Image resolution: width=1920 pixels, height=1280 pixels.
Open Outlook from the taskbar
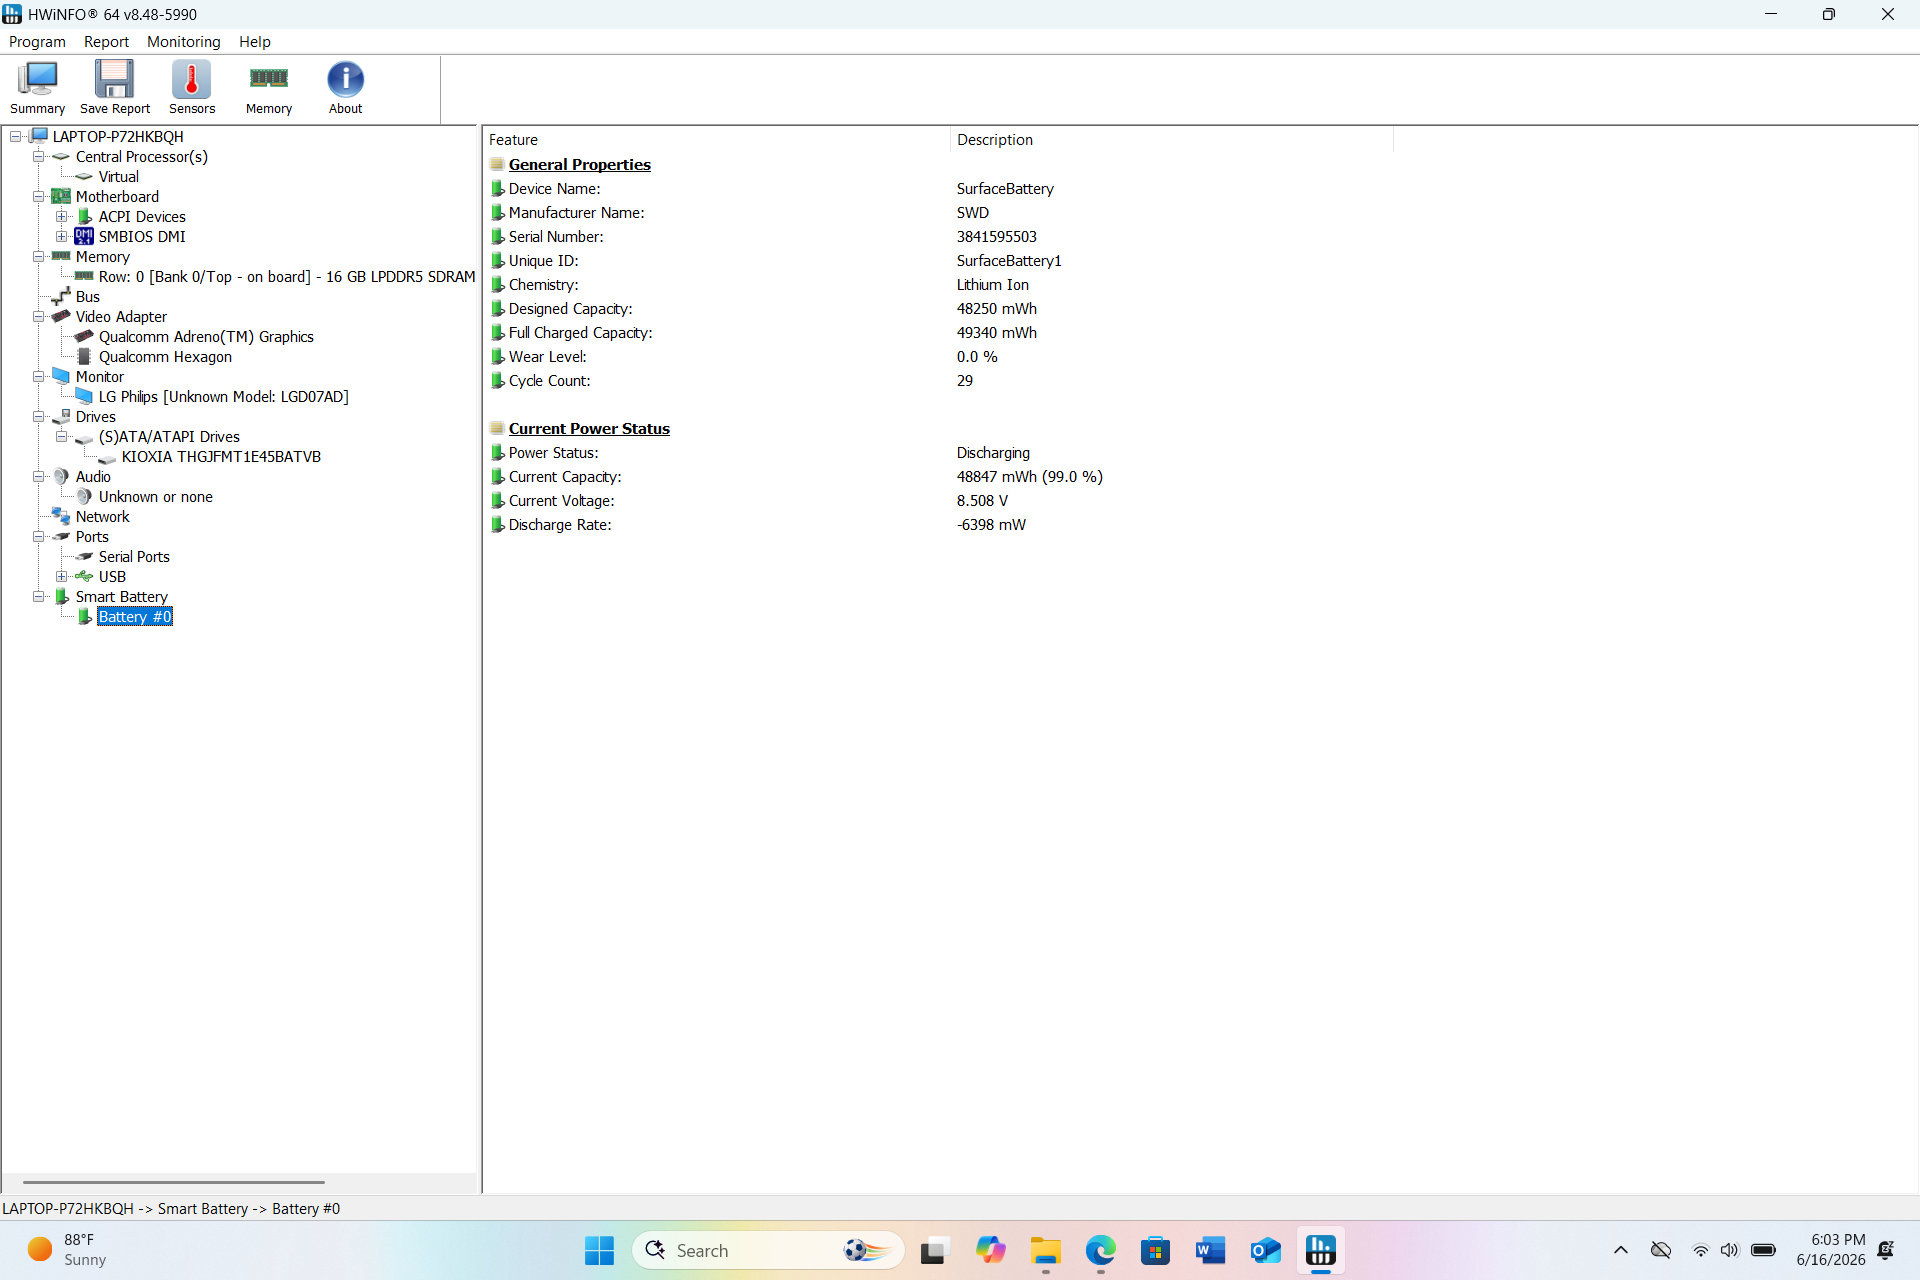coord(1265,1250)
